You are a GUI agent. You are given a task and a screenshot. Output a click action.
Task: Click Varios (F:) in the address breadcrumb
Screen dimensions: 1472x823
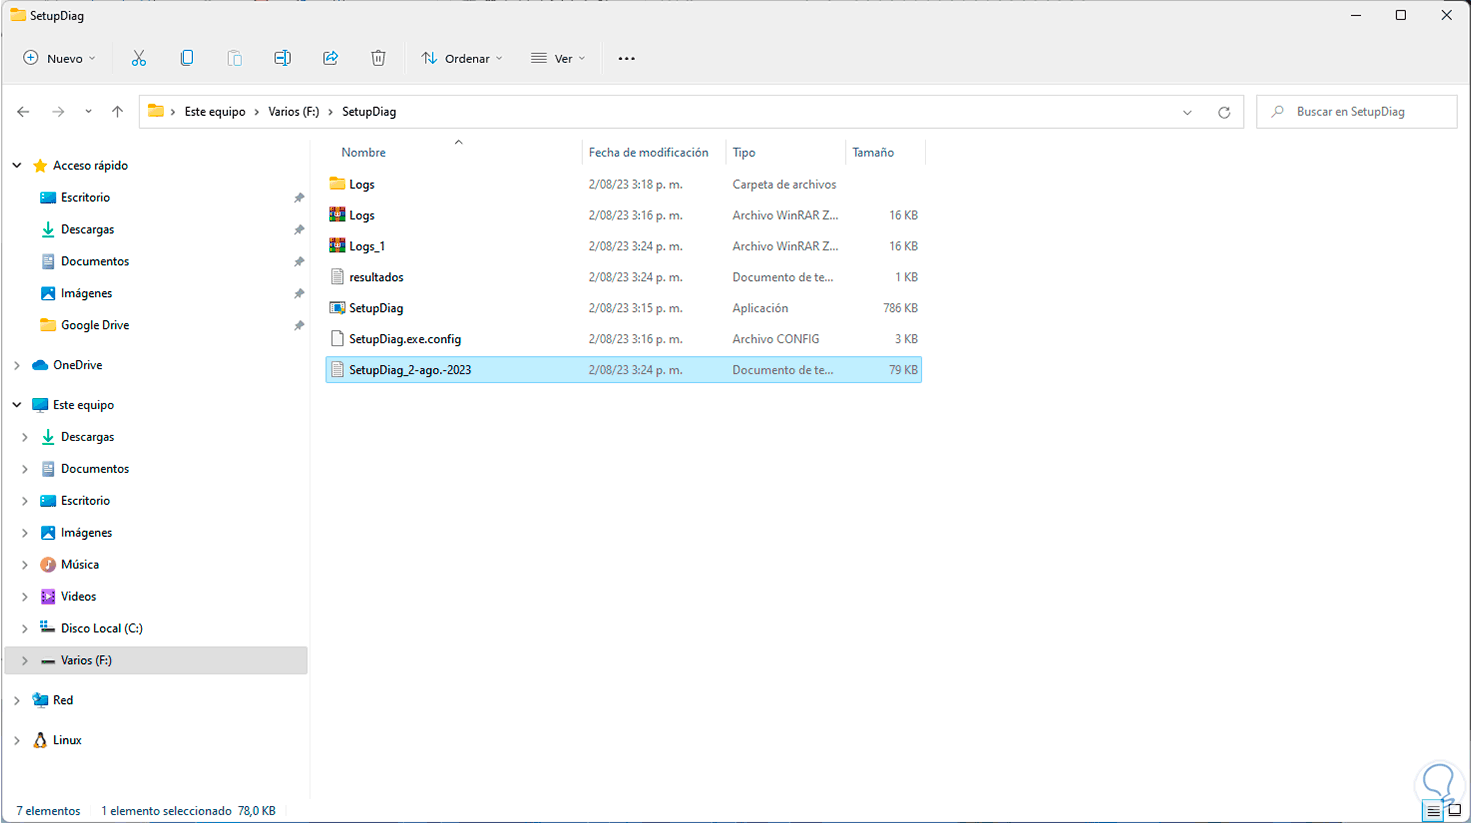(294, 112)
